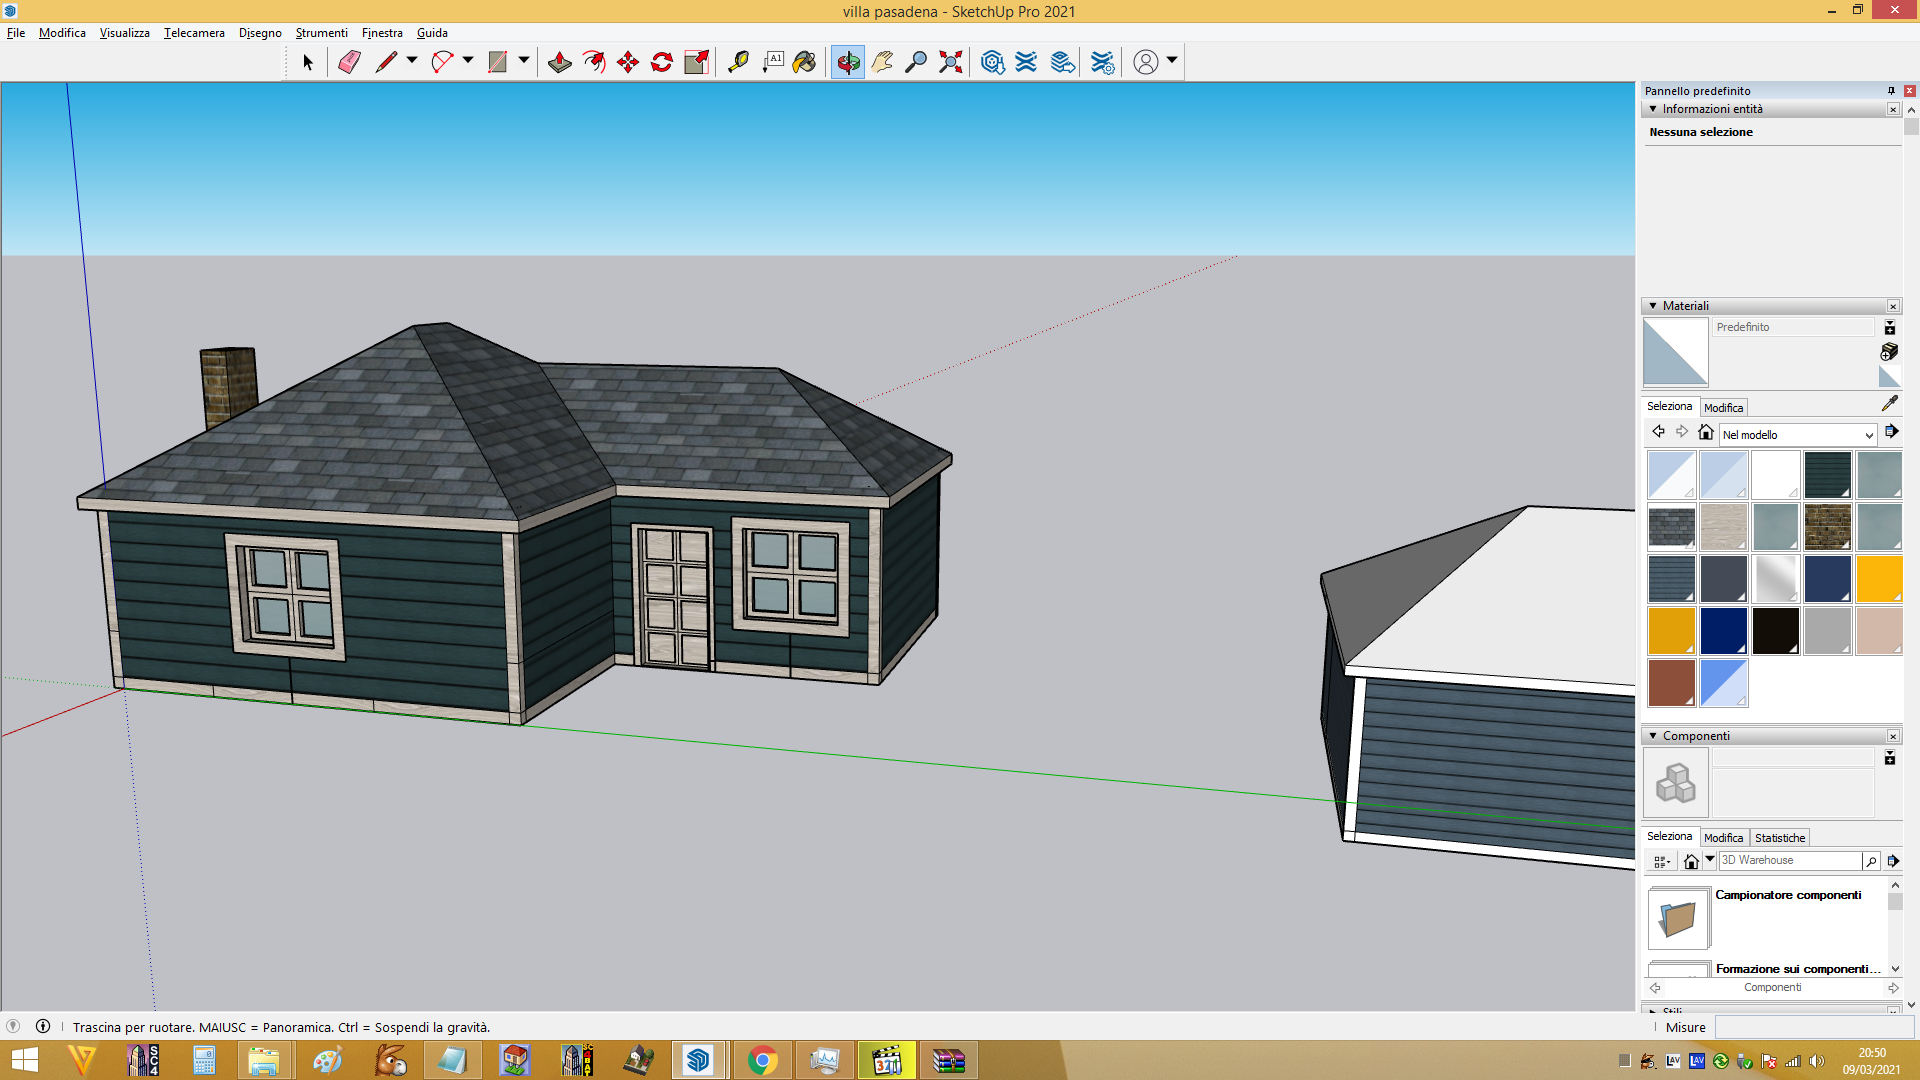Activate the Pan hand tool

[x=882, y=62]
